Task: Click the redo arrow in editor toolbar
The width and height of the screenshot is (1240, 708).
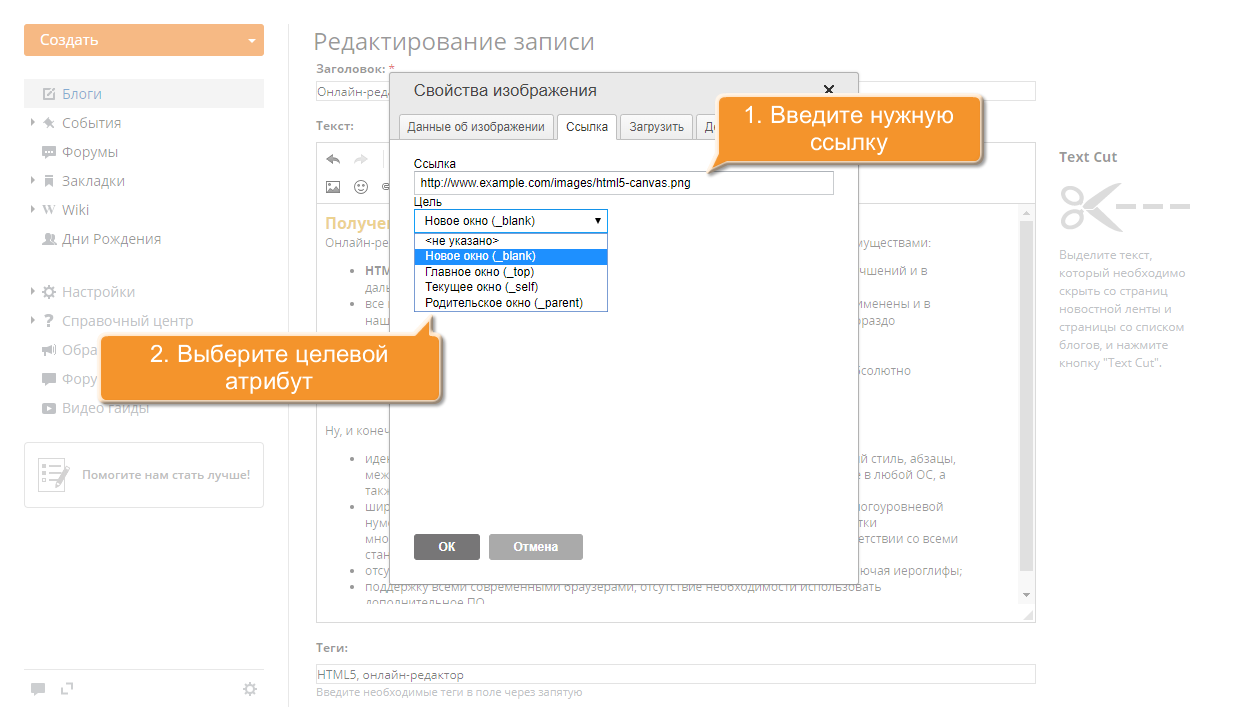Action: click(361, 159)
